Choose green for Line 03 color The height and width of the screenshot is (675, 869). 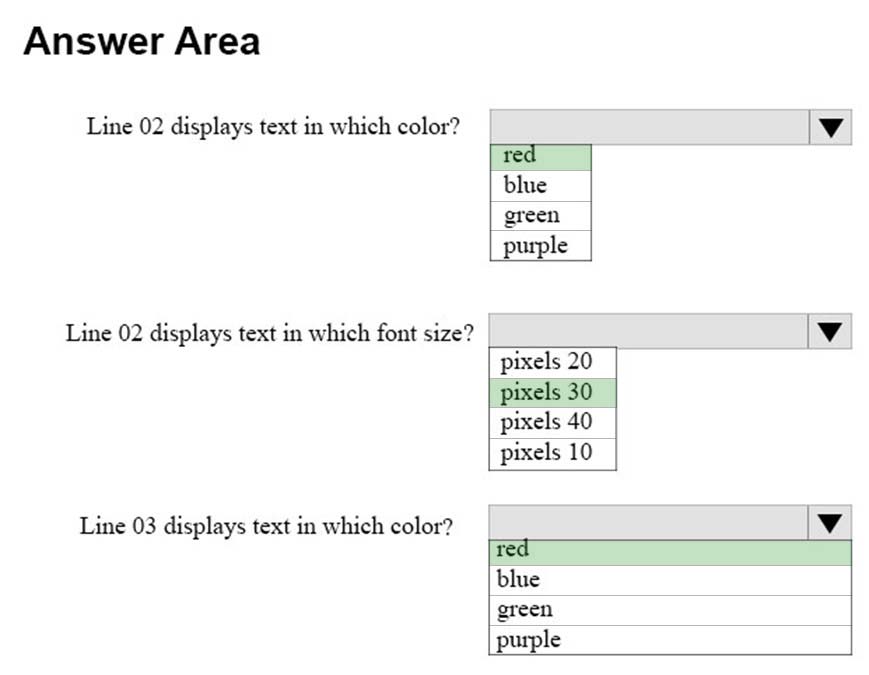point(670,610)
